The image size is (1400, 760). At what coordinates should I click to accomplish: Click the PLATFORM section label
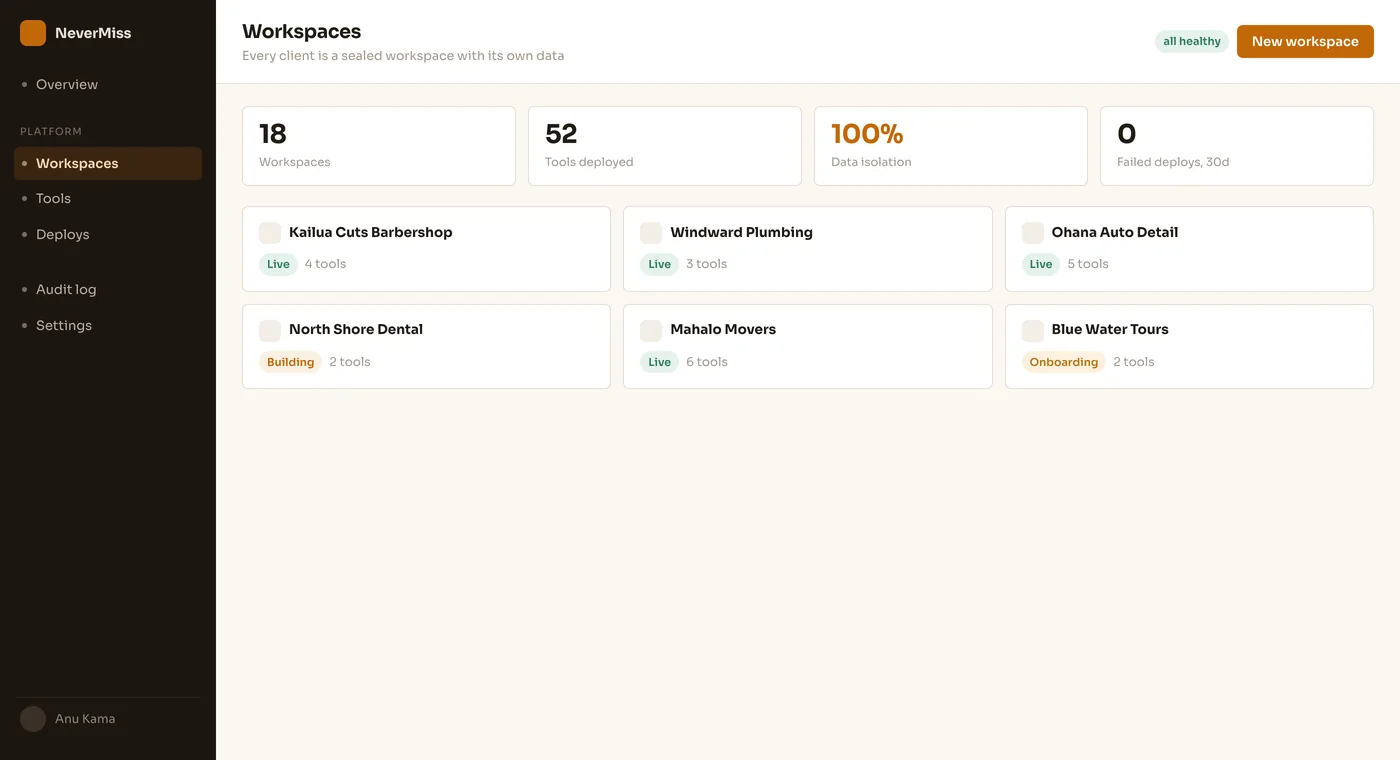pyautogui.click(x=51, y=131)
